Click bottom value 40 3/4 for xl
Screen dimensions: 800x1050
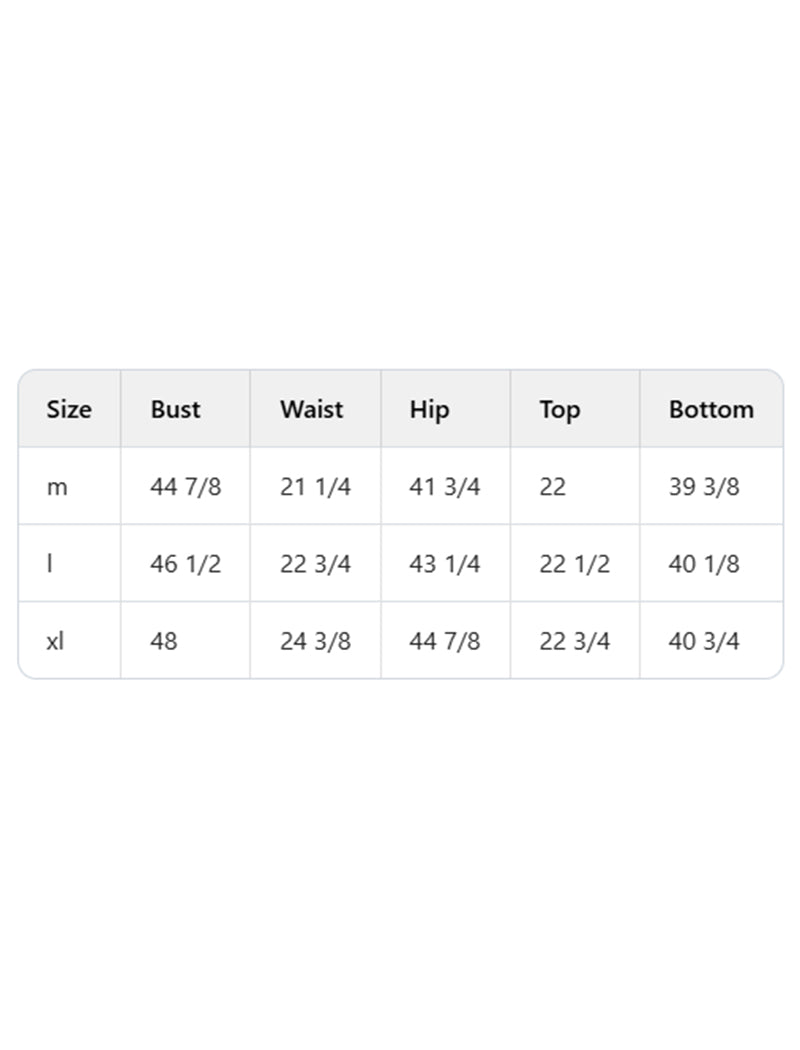point(704,641)
